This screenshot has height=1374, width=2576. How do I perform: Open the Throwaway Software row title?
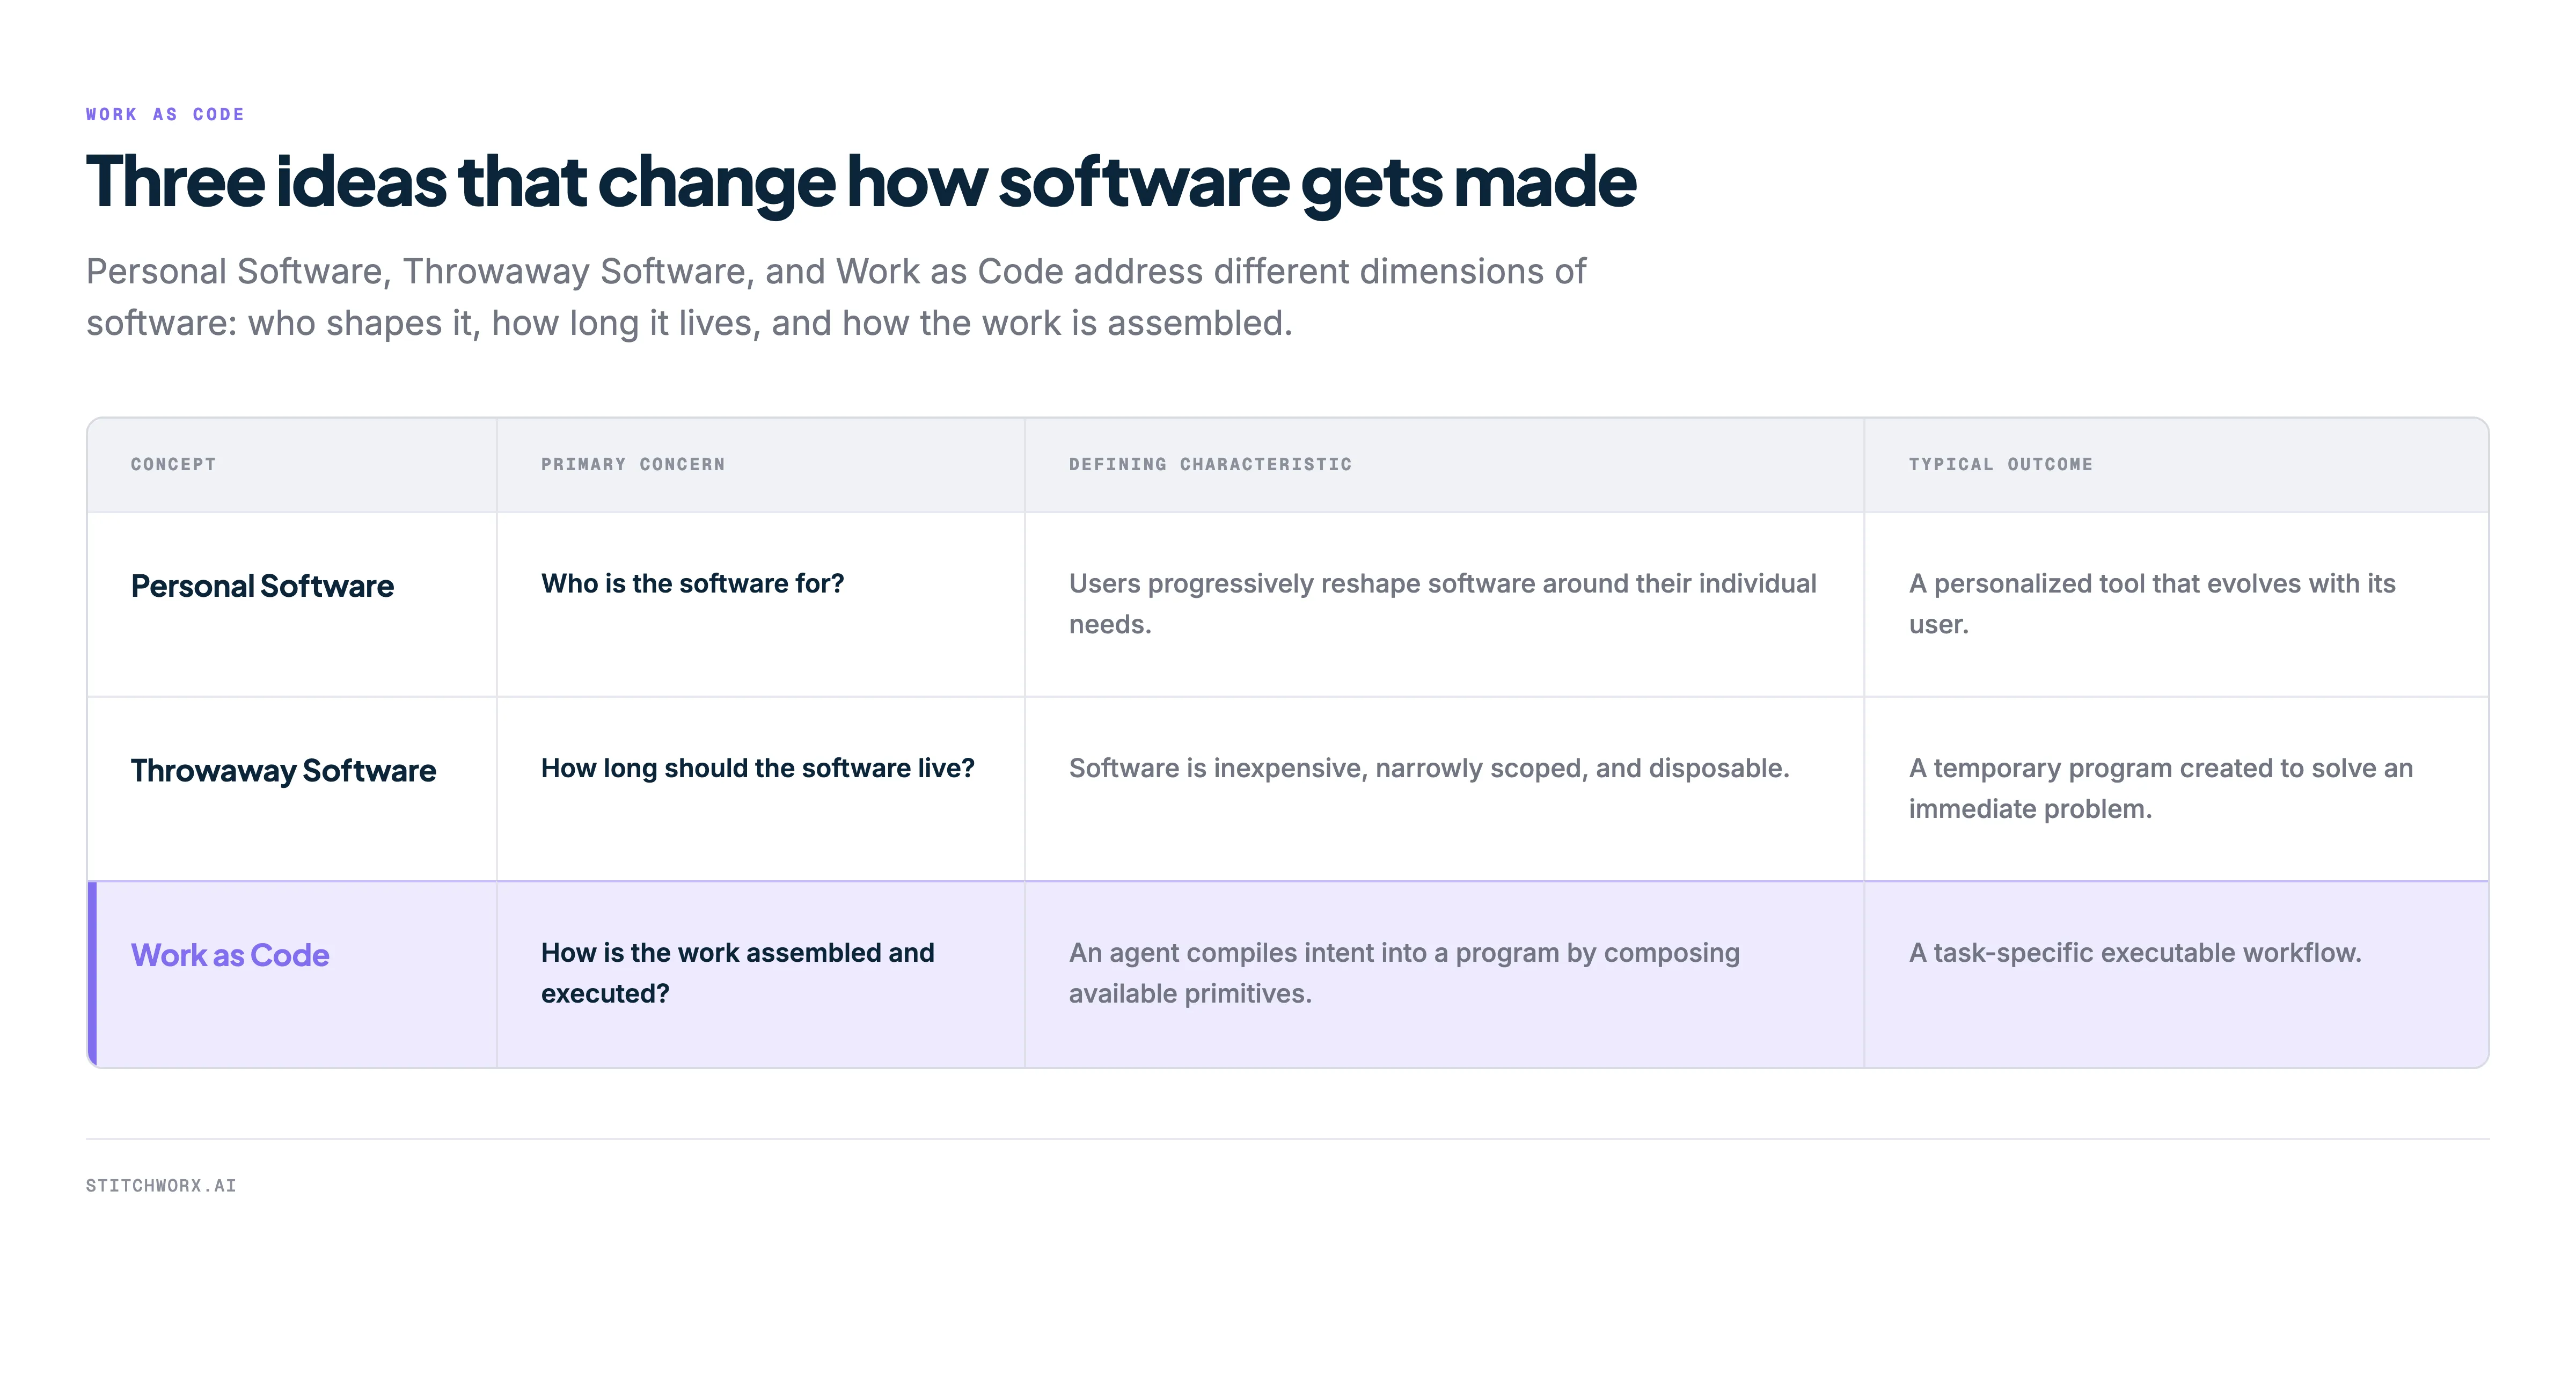pyautogui.click(x=283, y=771)
